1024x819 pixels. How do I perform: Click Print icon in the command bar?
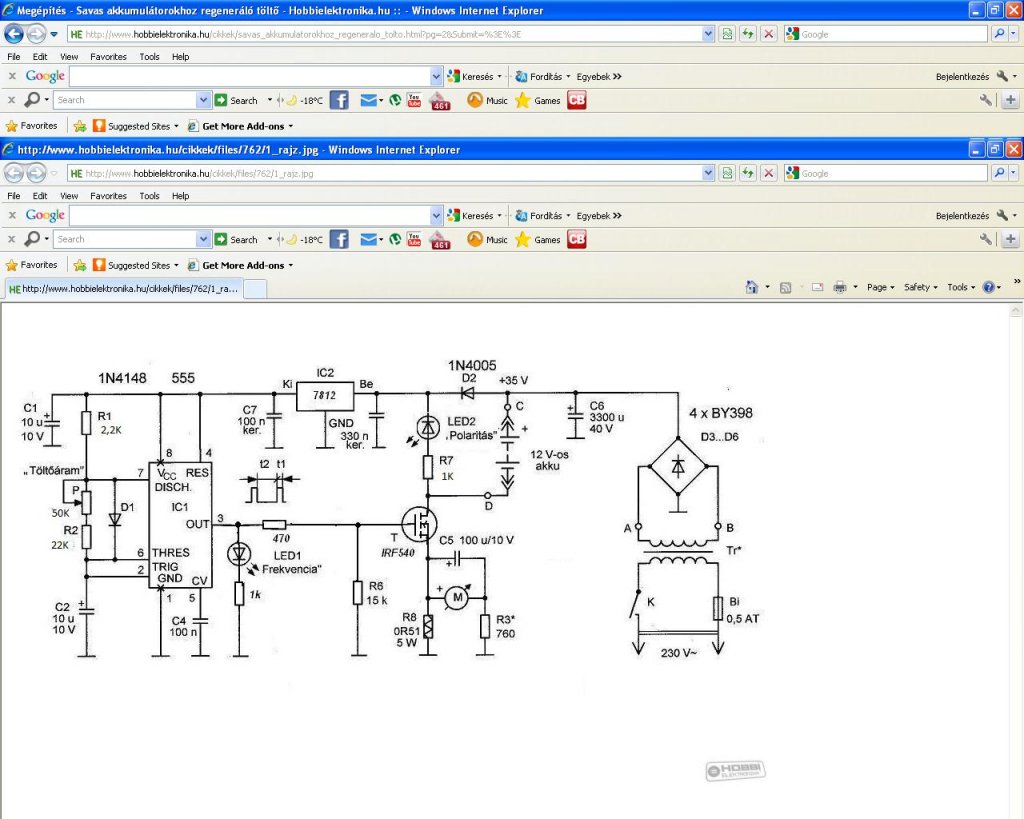pos(840,287)
